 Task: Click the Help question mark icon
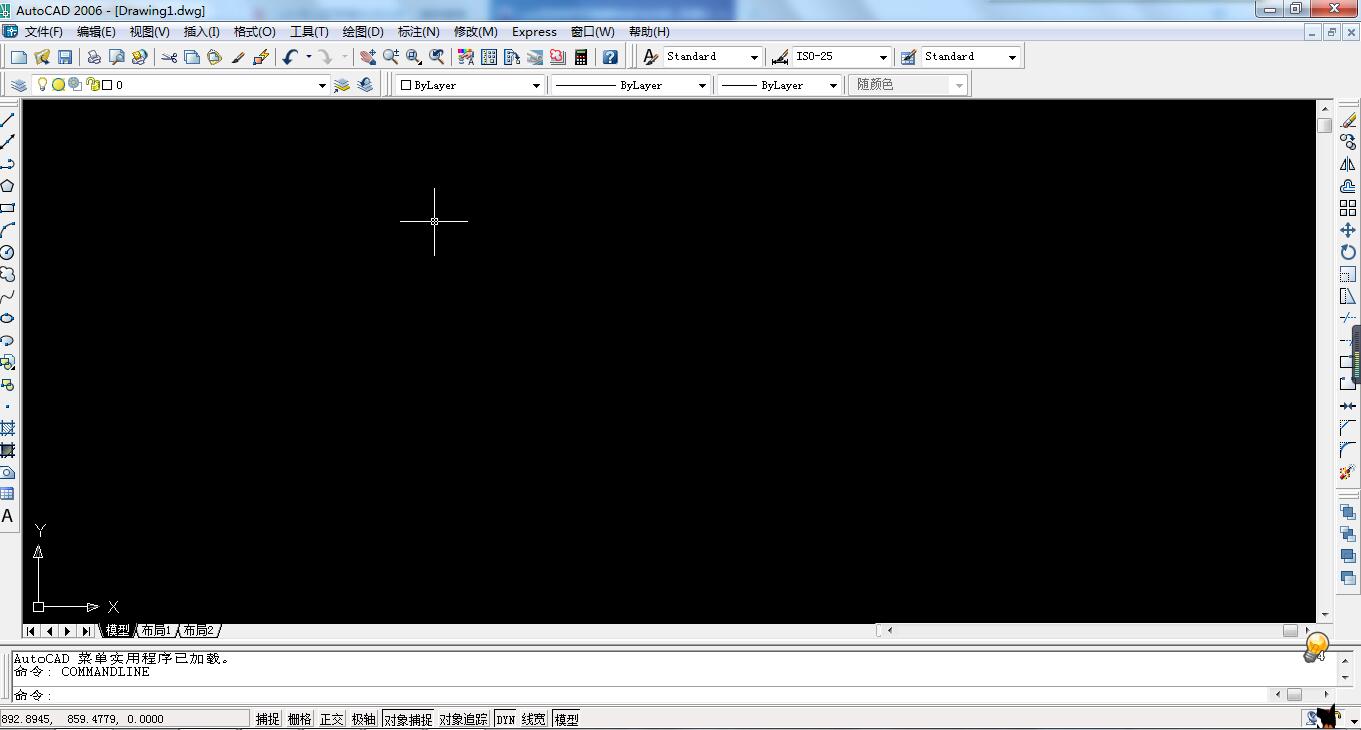pos(610,57)
